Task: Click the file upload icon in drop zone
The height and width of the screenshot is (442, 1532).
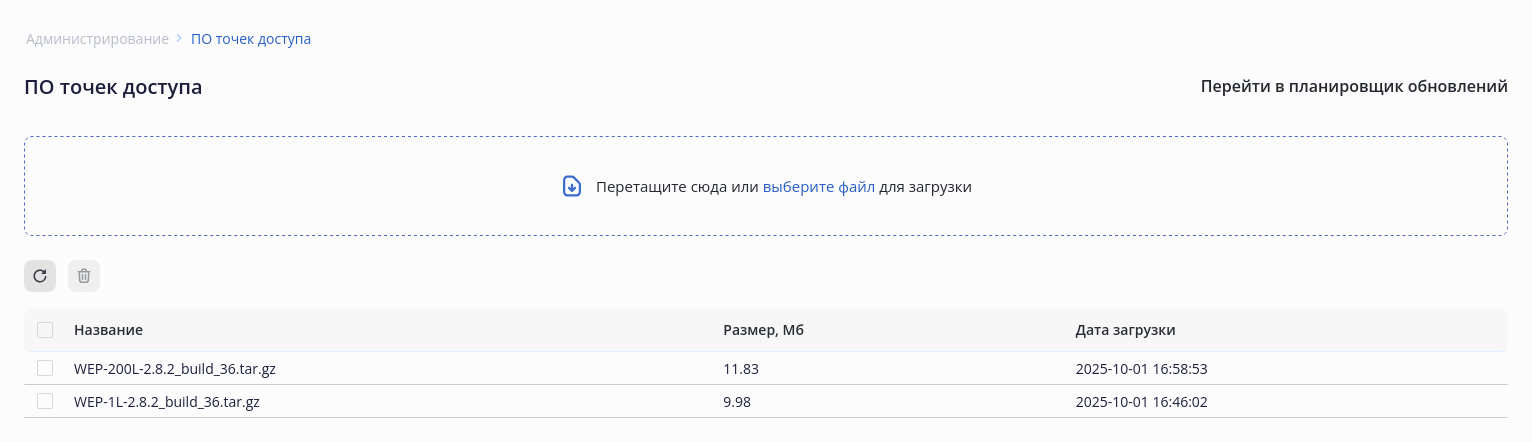Action: pos(572,187)
